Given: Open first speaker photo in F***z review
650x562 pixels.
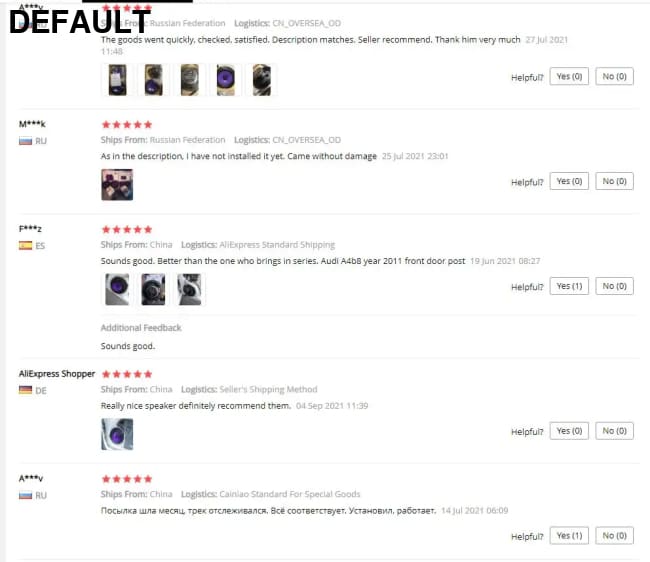Looking at the screenshot, I should 117,289.
